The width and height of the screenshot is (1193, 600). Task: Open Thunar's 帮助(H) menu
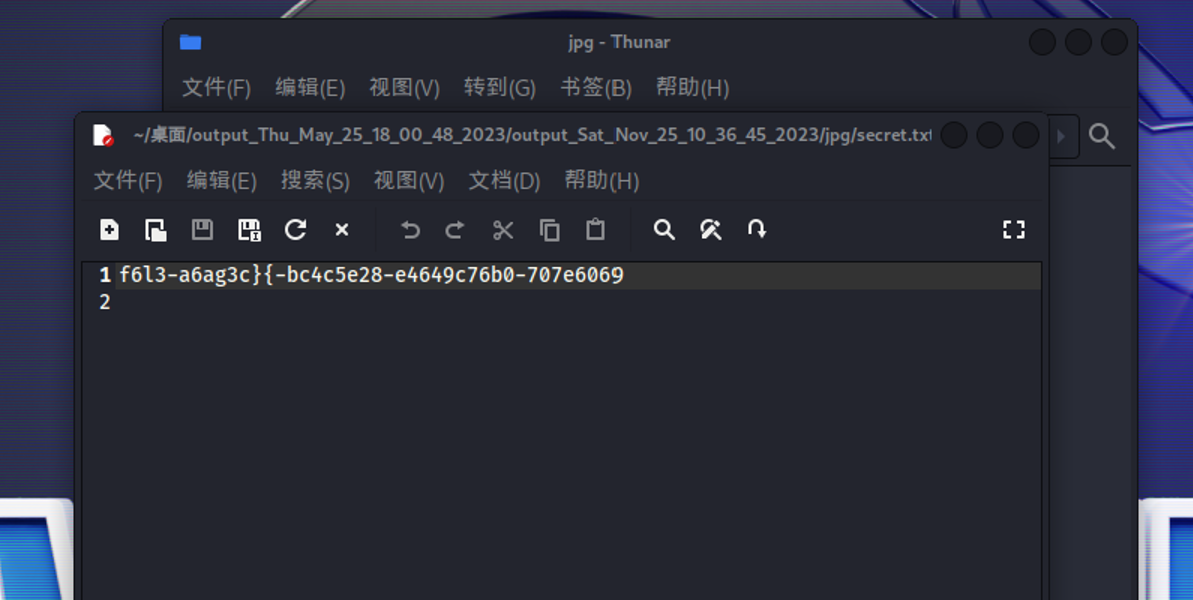[x=693, y=87]
